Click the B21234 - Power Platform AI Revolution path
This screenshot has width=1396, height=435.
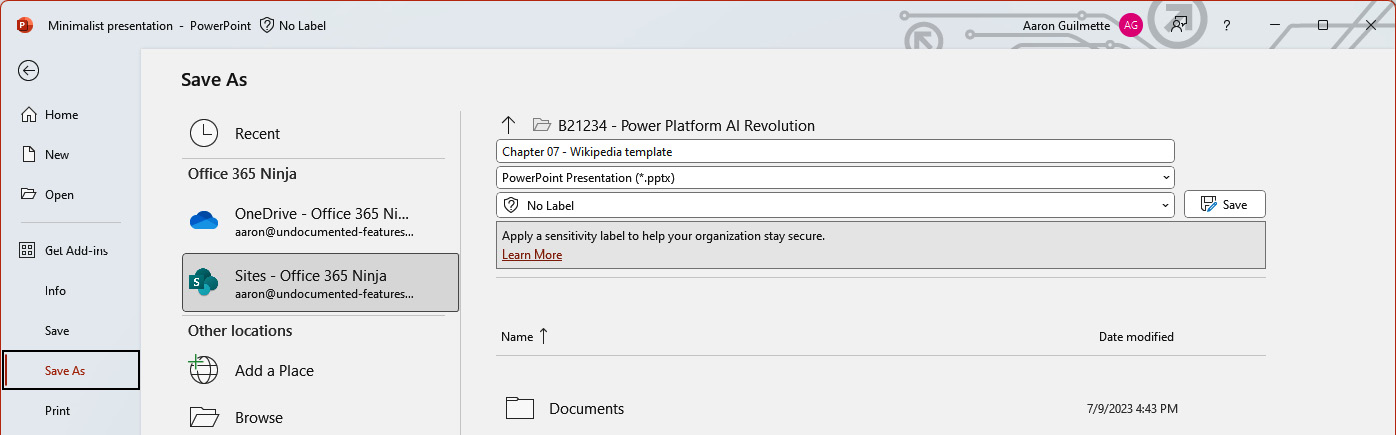click(686, 126)
